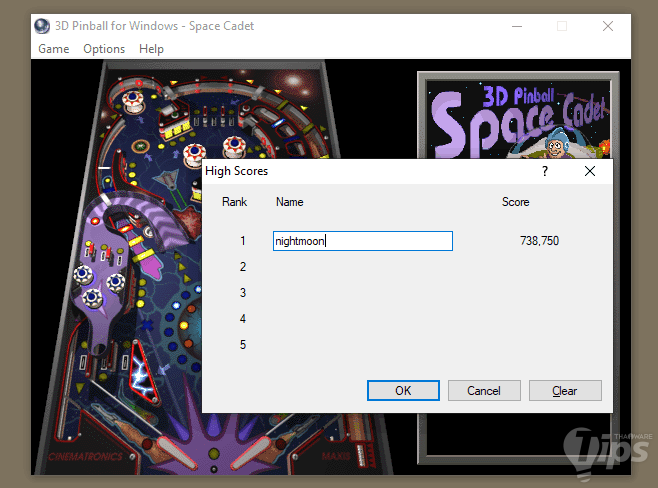658x488 pixels.
Task: Click the Score column header
Action: 516,202
